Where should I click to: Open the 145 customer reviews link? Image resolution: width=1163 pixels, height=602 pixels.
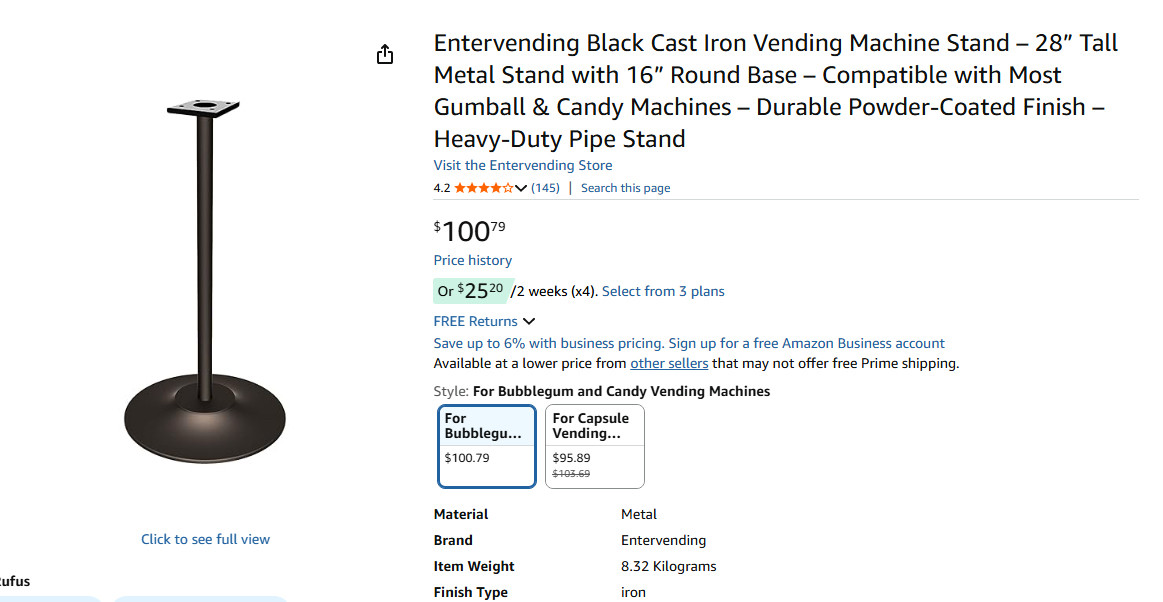click(x=545, y=188)
